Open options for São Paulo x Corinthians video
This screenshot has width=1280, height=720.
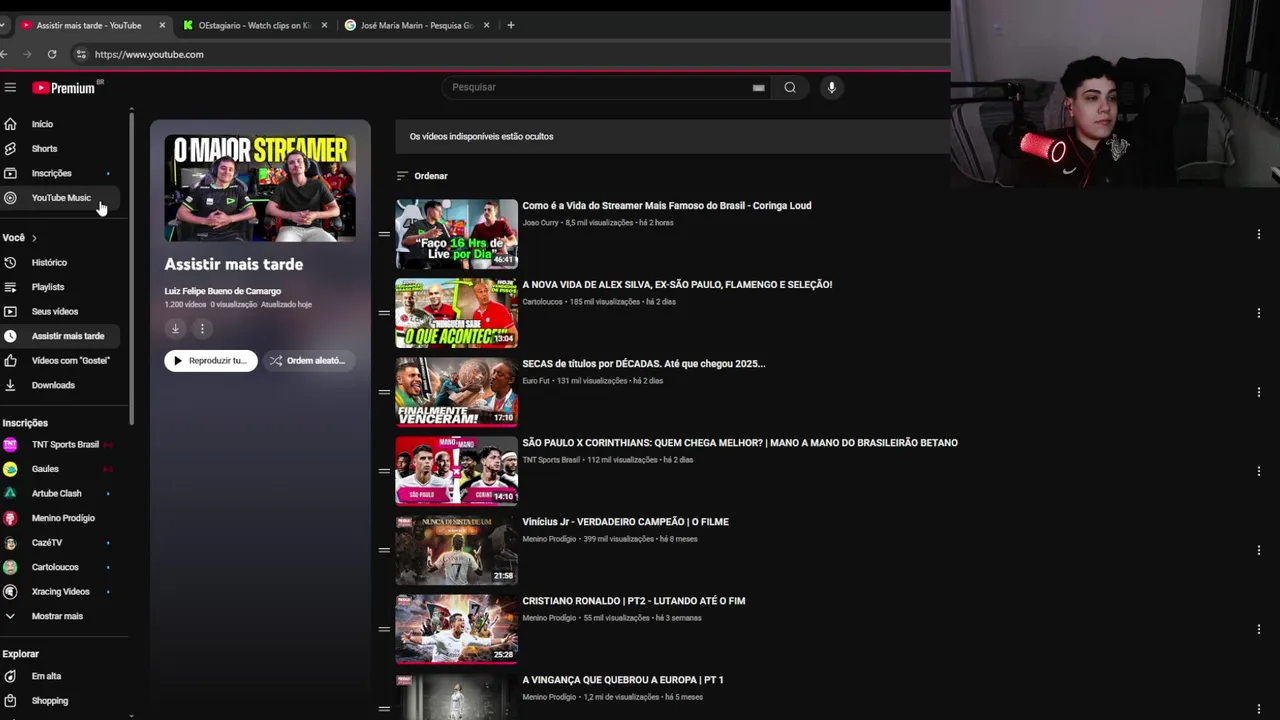[x=1258, y=471]
